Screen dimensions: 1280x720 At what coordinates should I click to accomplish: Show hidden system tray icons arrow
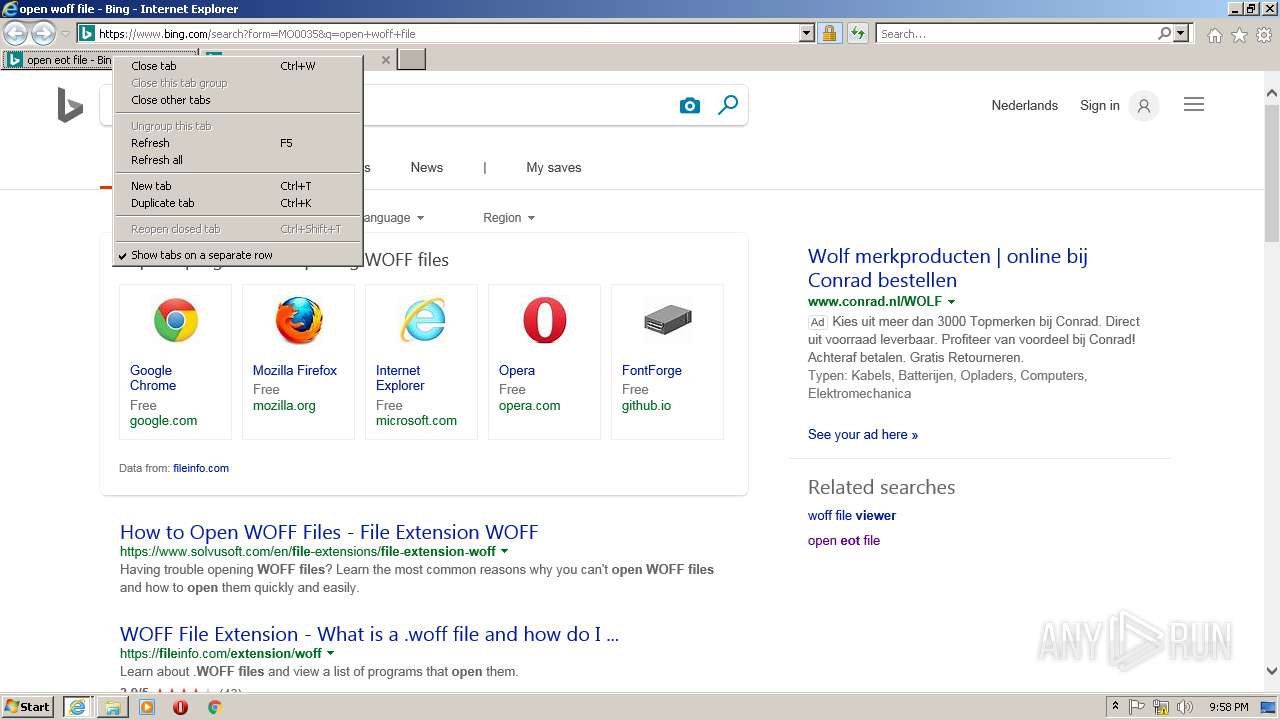pos(1115,707)
